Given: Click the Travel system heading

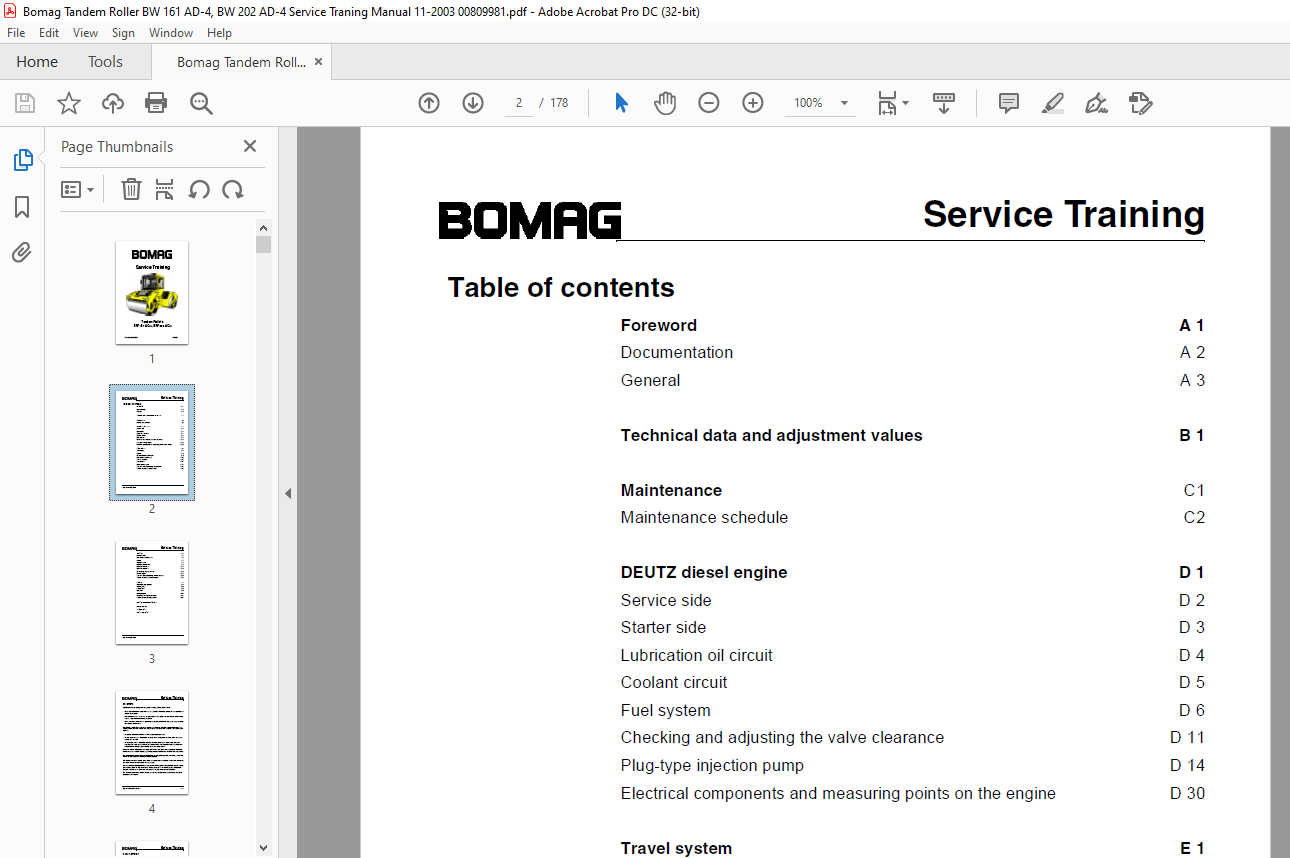Looking at the screenshot, I should [676, 848].
